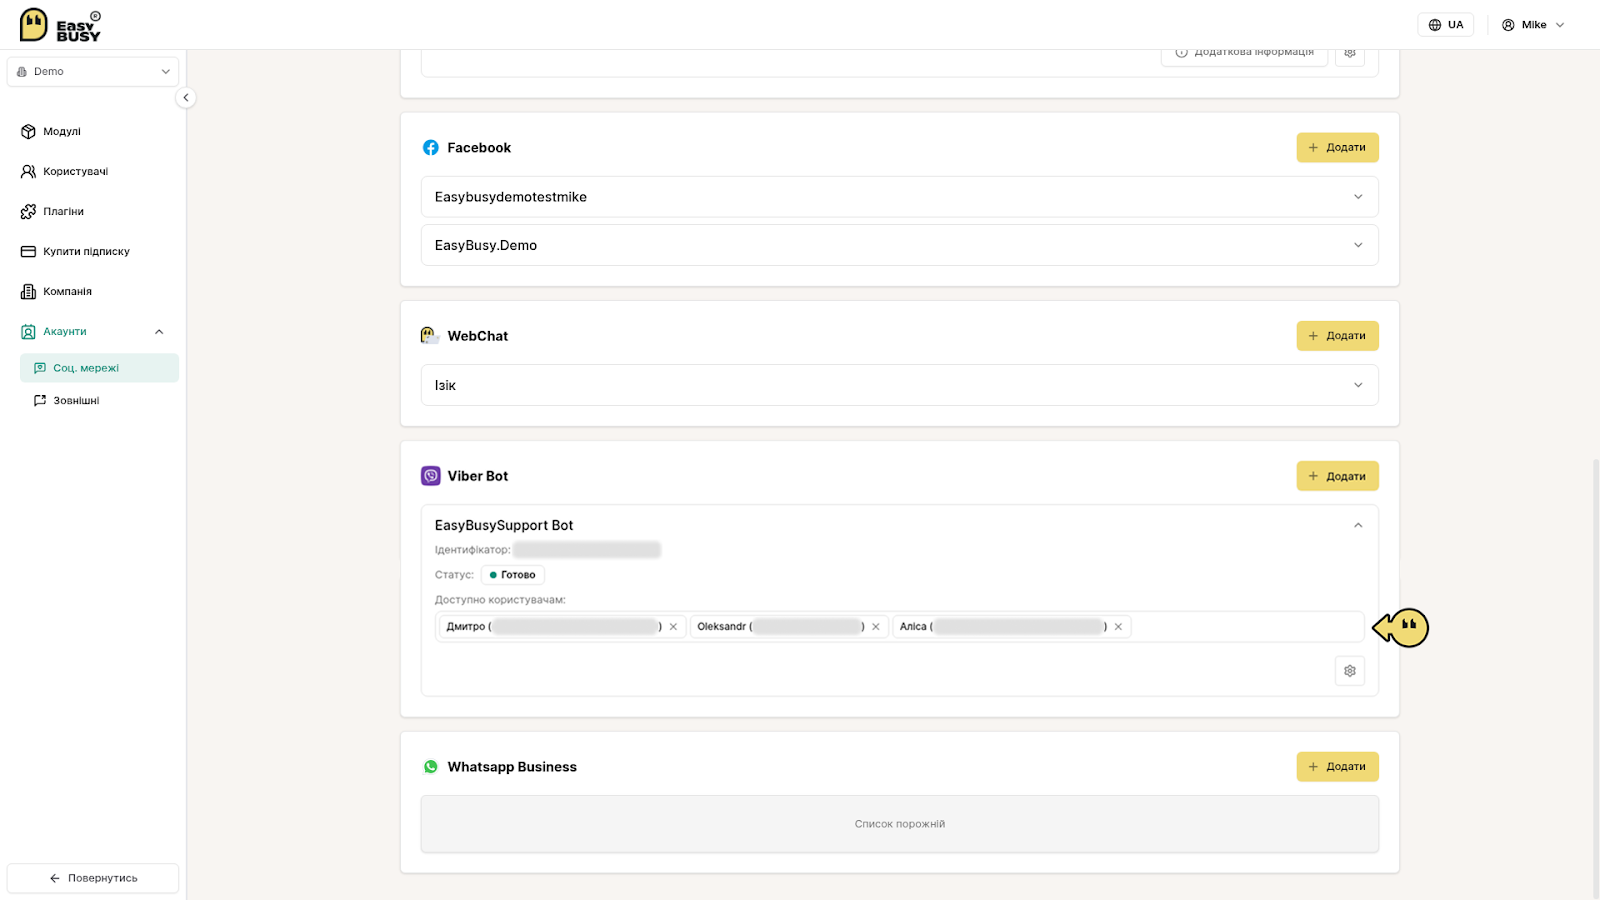The image size is (1600, 900).
Task: Click the Компанія building icon
Action: tap(28, 292)
